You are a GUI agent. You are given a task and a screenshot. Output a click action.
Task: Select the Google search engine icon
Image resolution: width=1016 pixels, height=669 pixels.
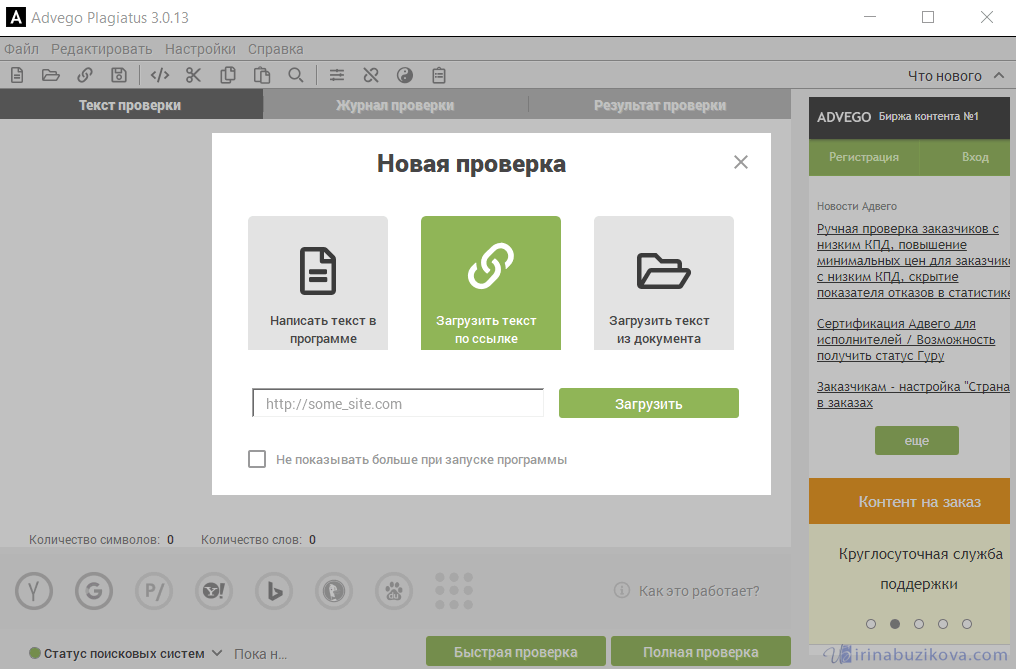click(x=94, y=591)
